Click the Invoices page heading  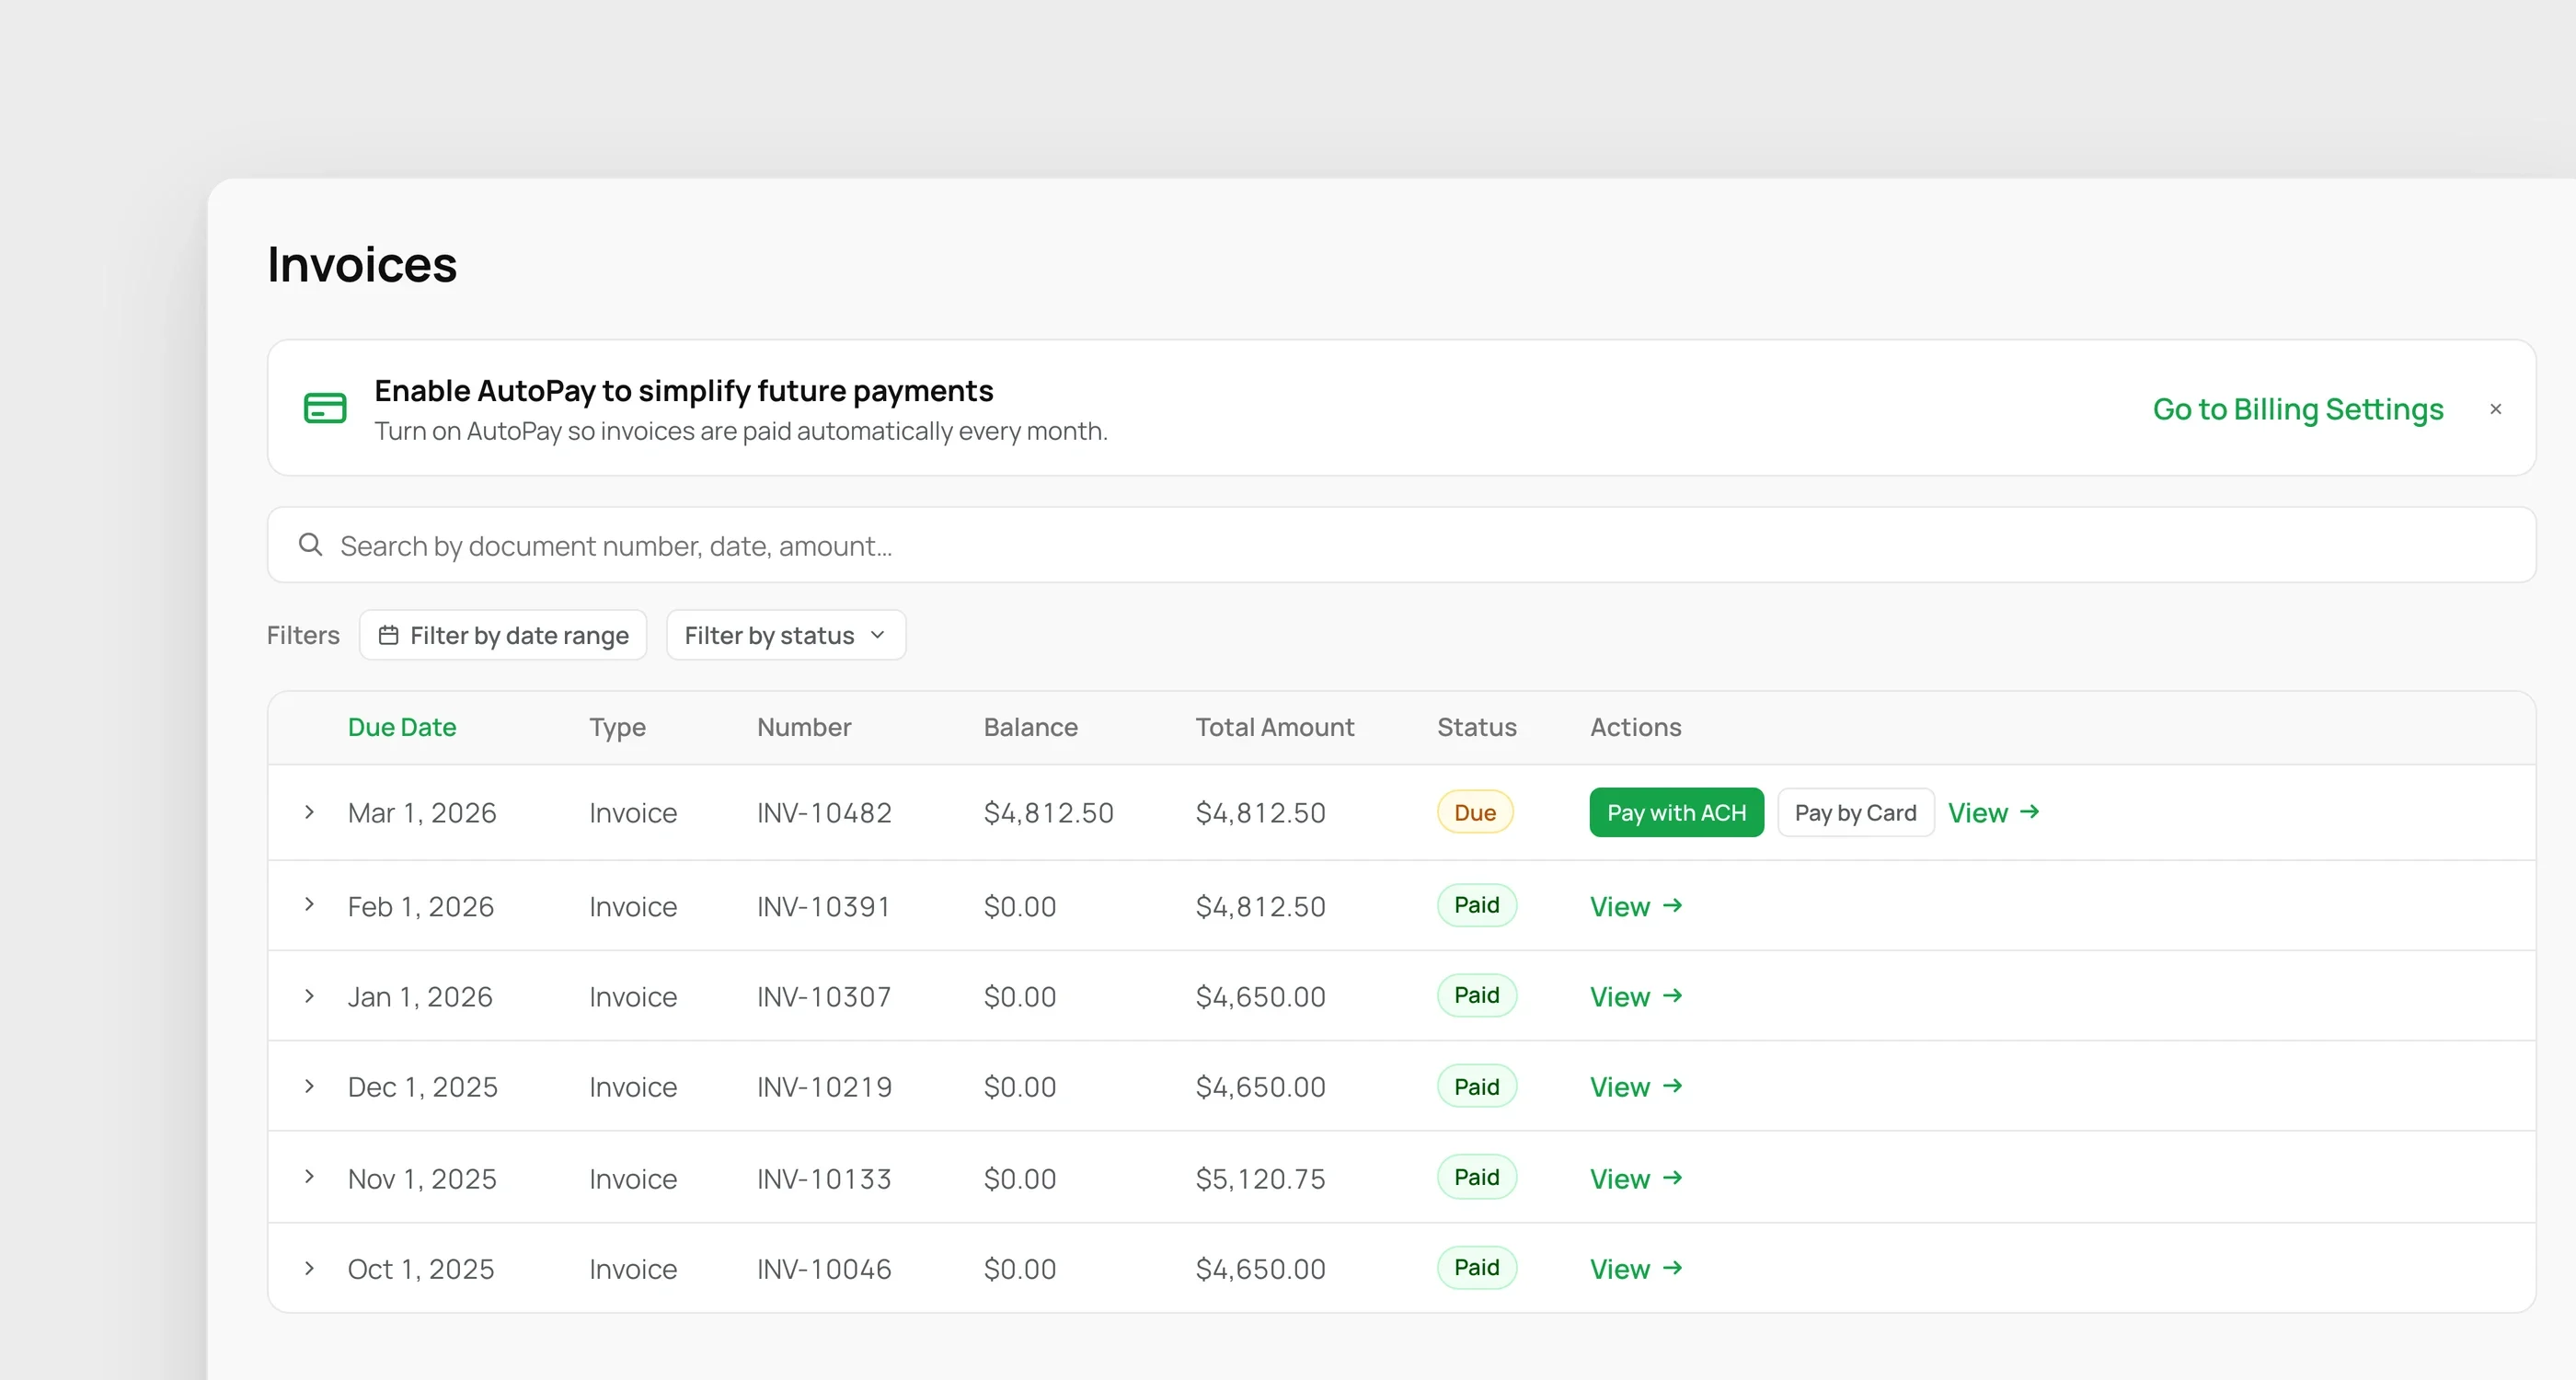pyautogui.click(x=362, y=265)
